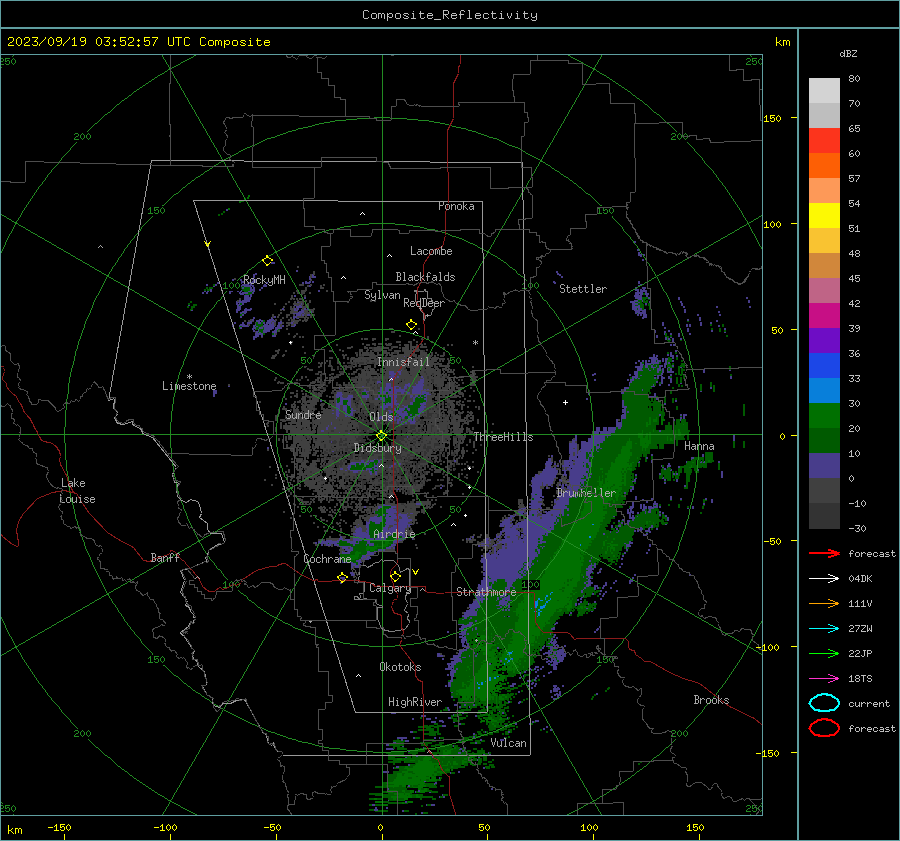Click the Sundre label
900x841 pixels.
coord(303,414)
